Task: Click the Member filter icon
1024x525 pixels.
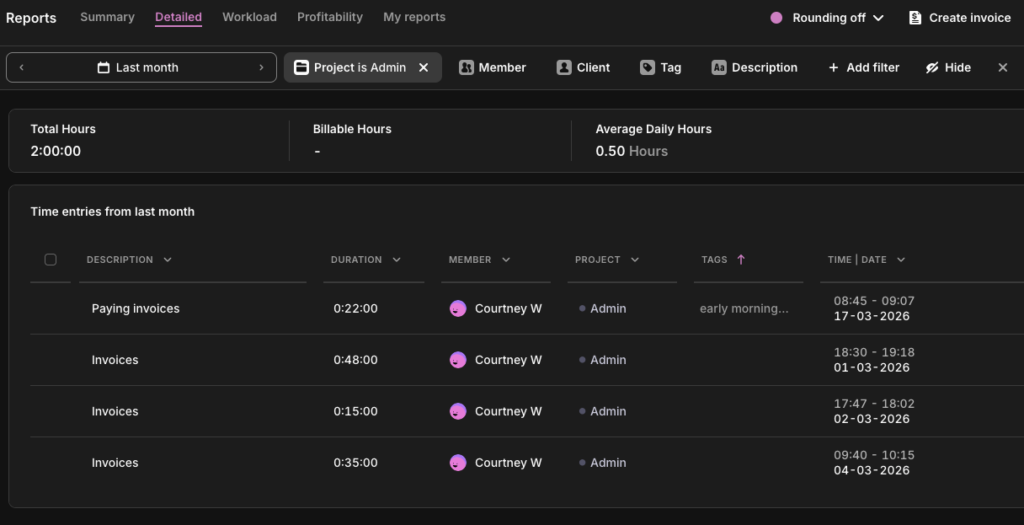Action: pos(466,67)
